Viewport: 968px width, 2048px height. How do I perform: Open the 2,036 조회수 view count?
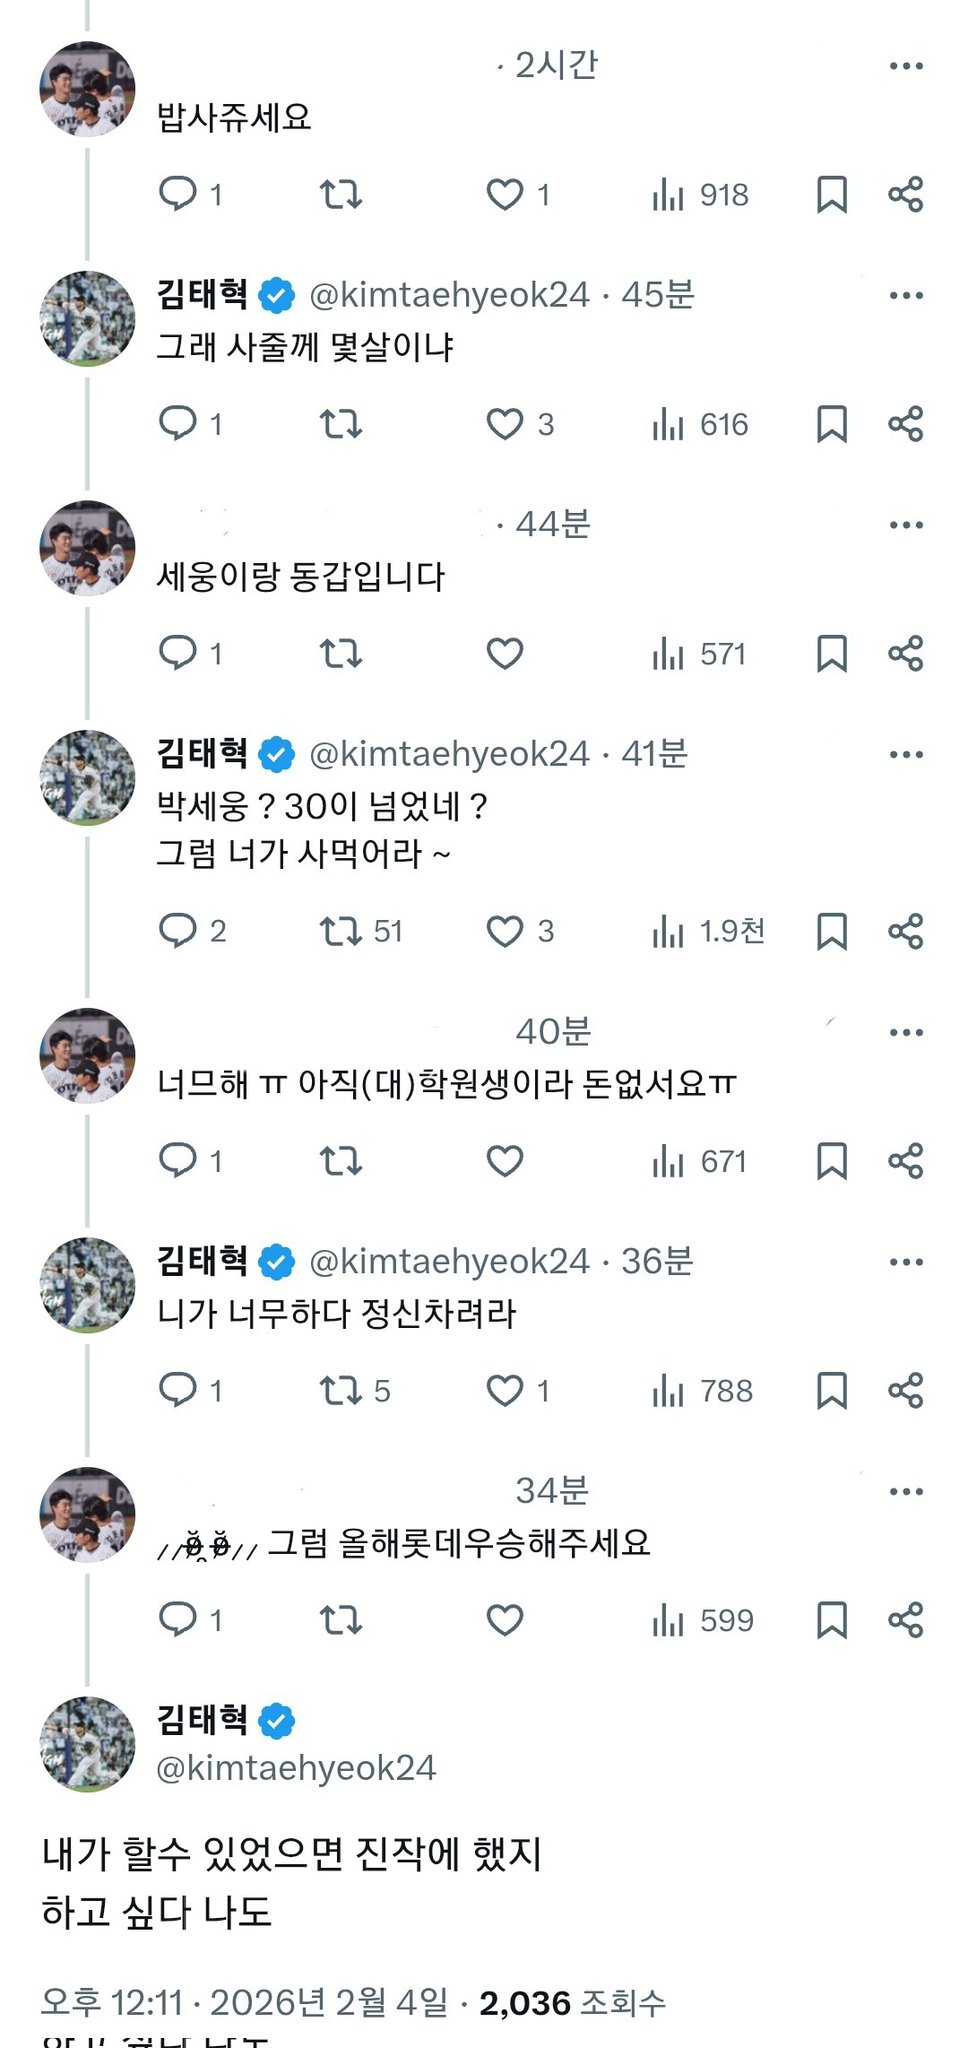click(572, 2002)
